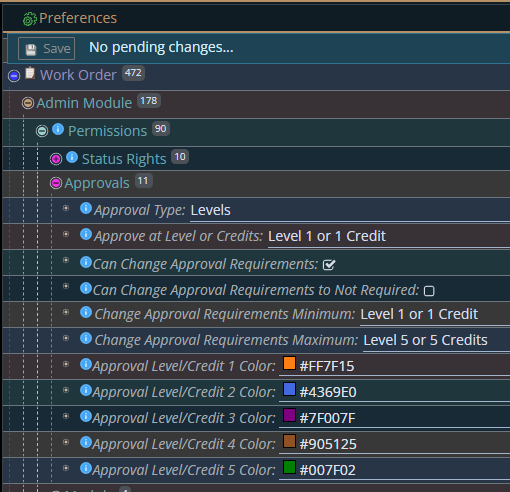Click the Save button
This screenshot has width=510, height=492.
click(x=47, y=49)
